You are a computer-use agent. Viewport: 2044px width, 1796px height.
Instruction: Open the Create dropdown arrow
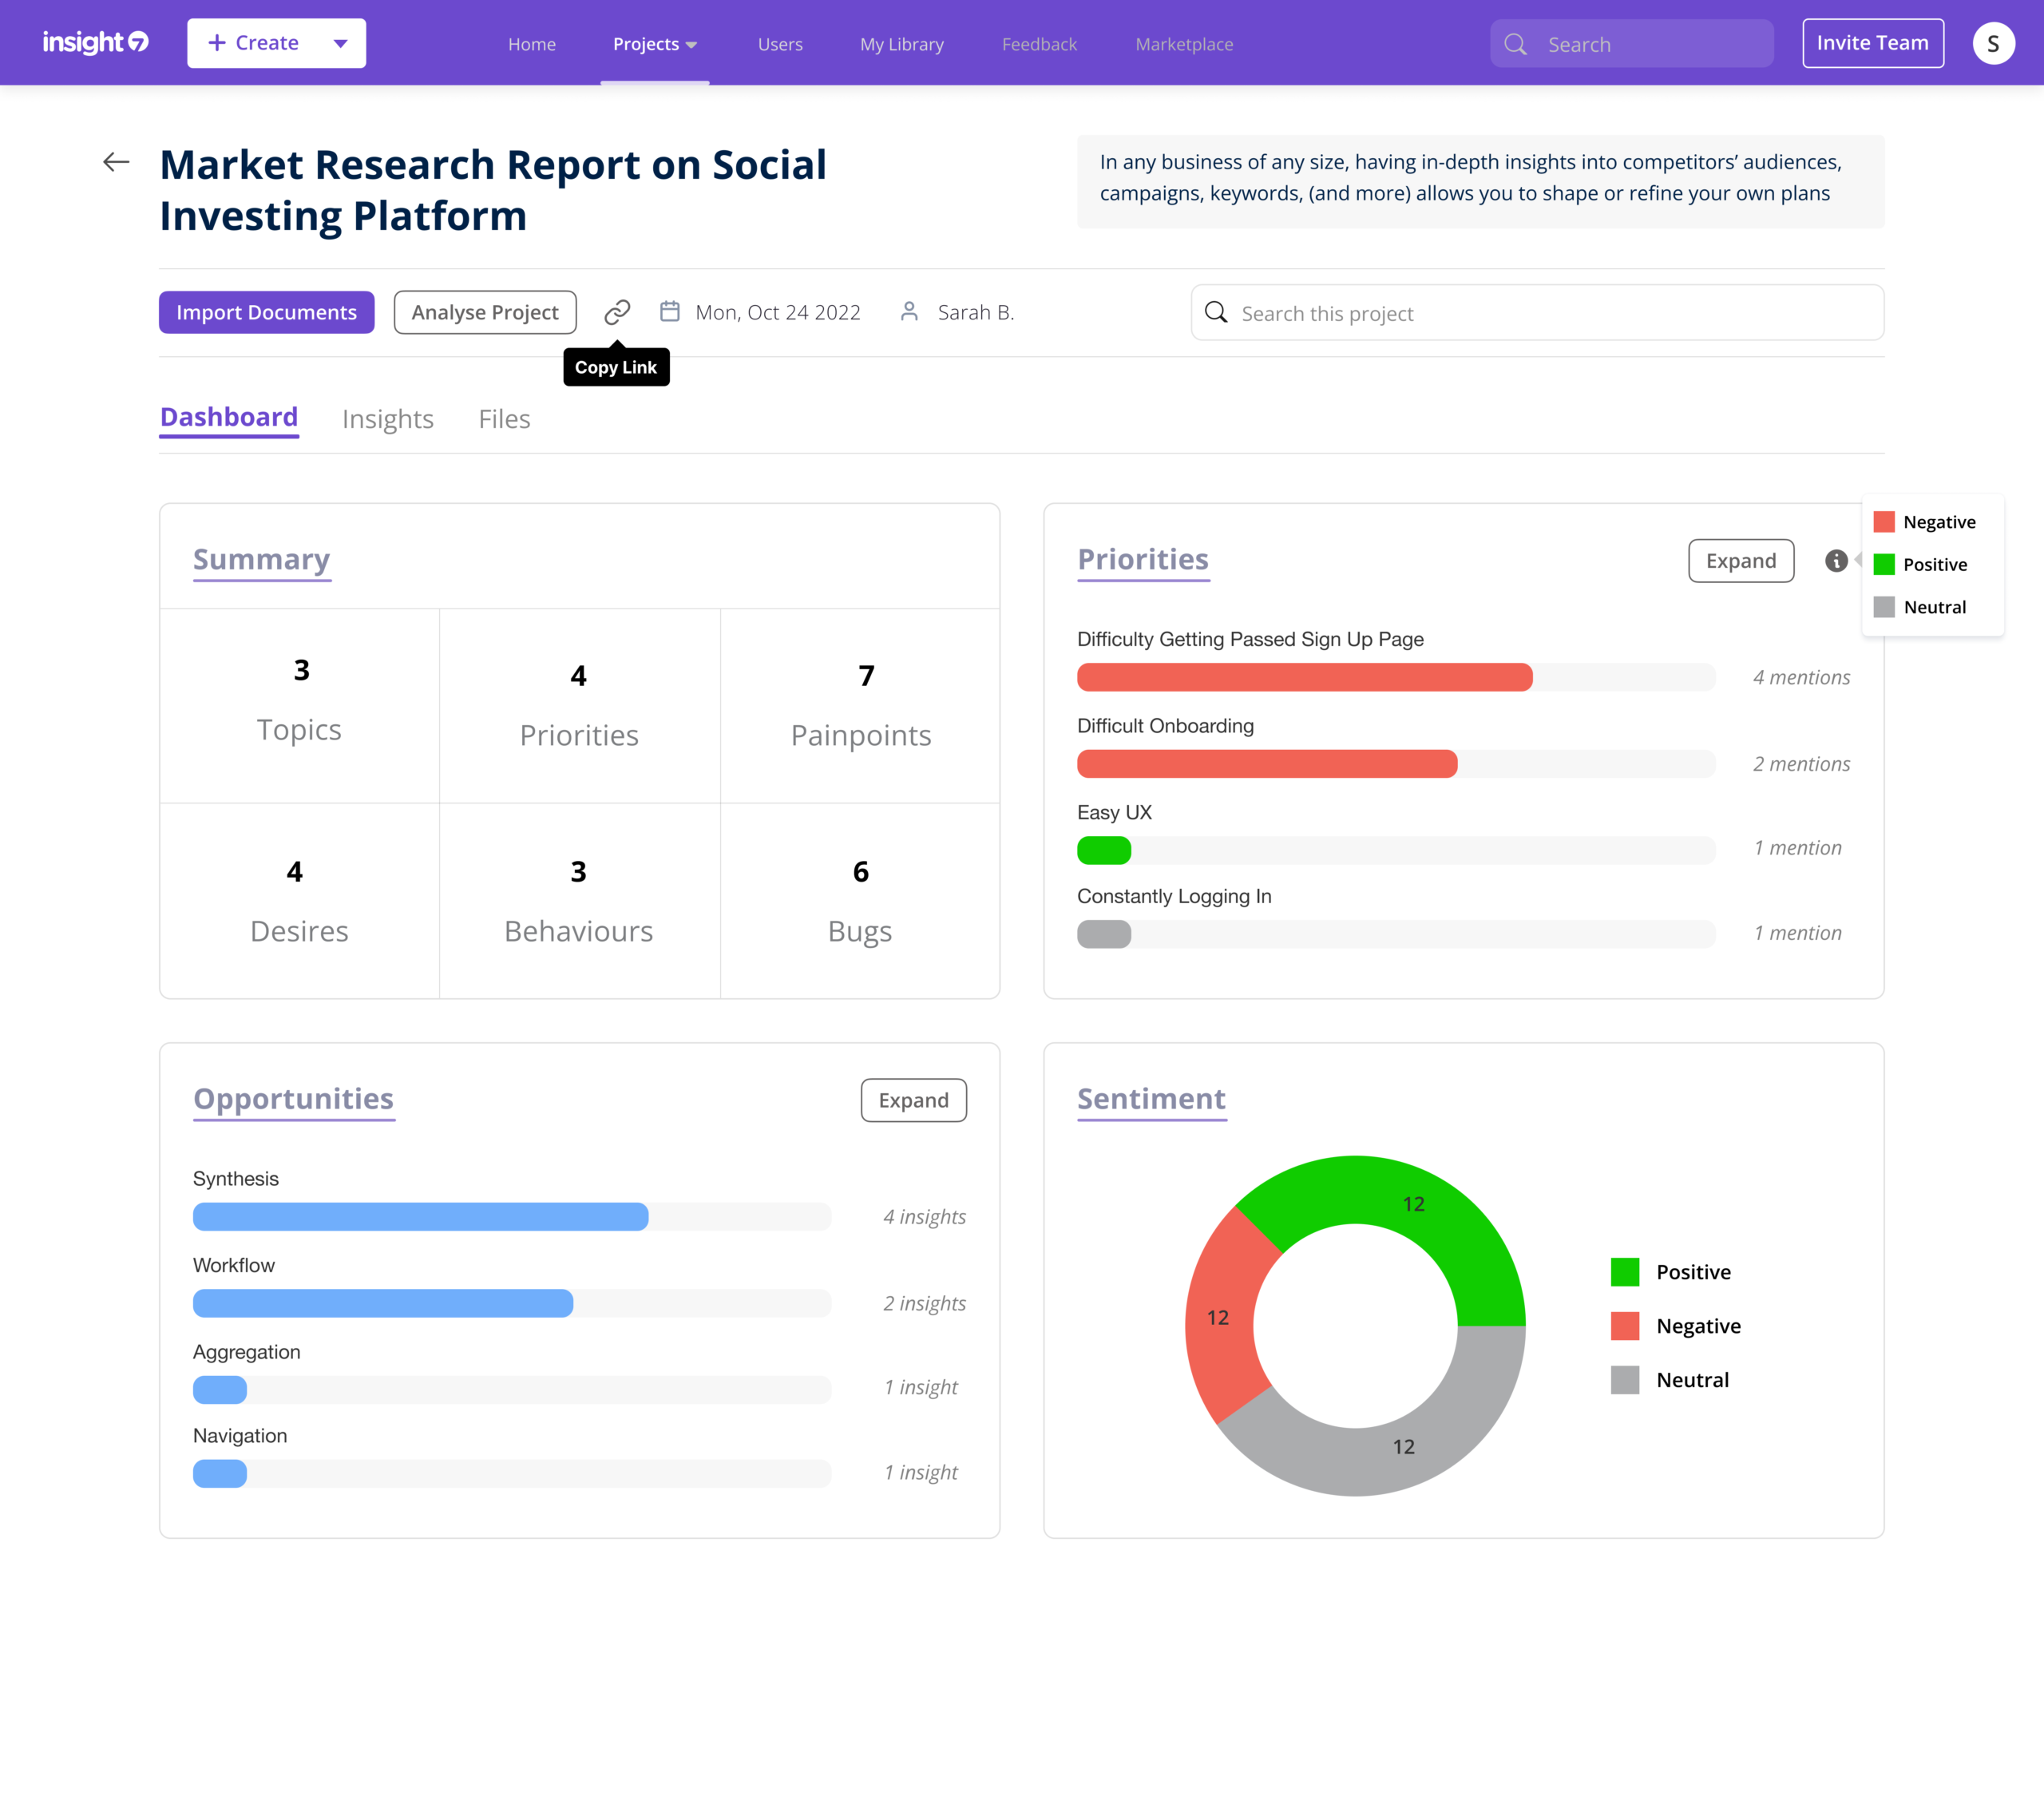coord(340,43)
